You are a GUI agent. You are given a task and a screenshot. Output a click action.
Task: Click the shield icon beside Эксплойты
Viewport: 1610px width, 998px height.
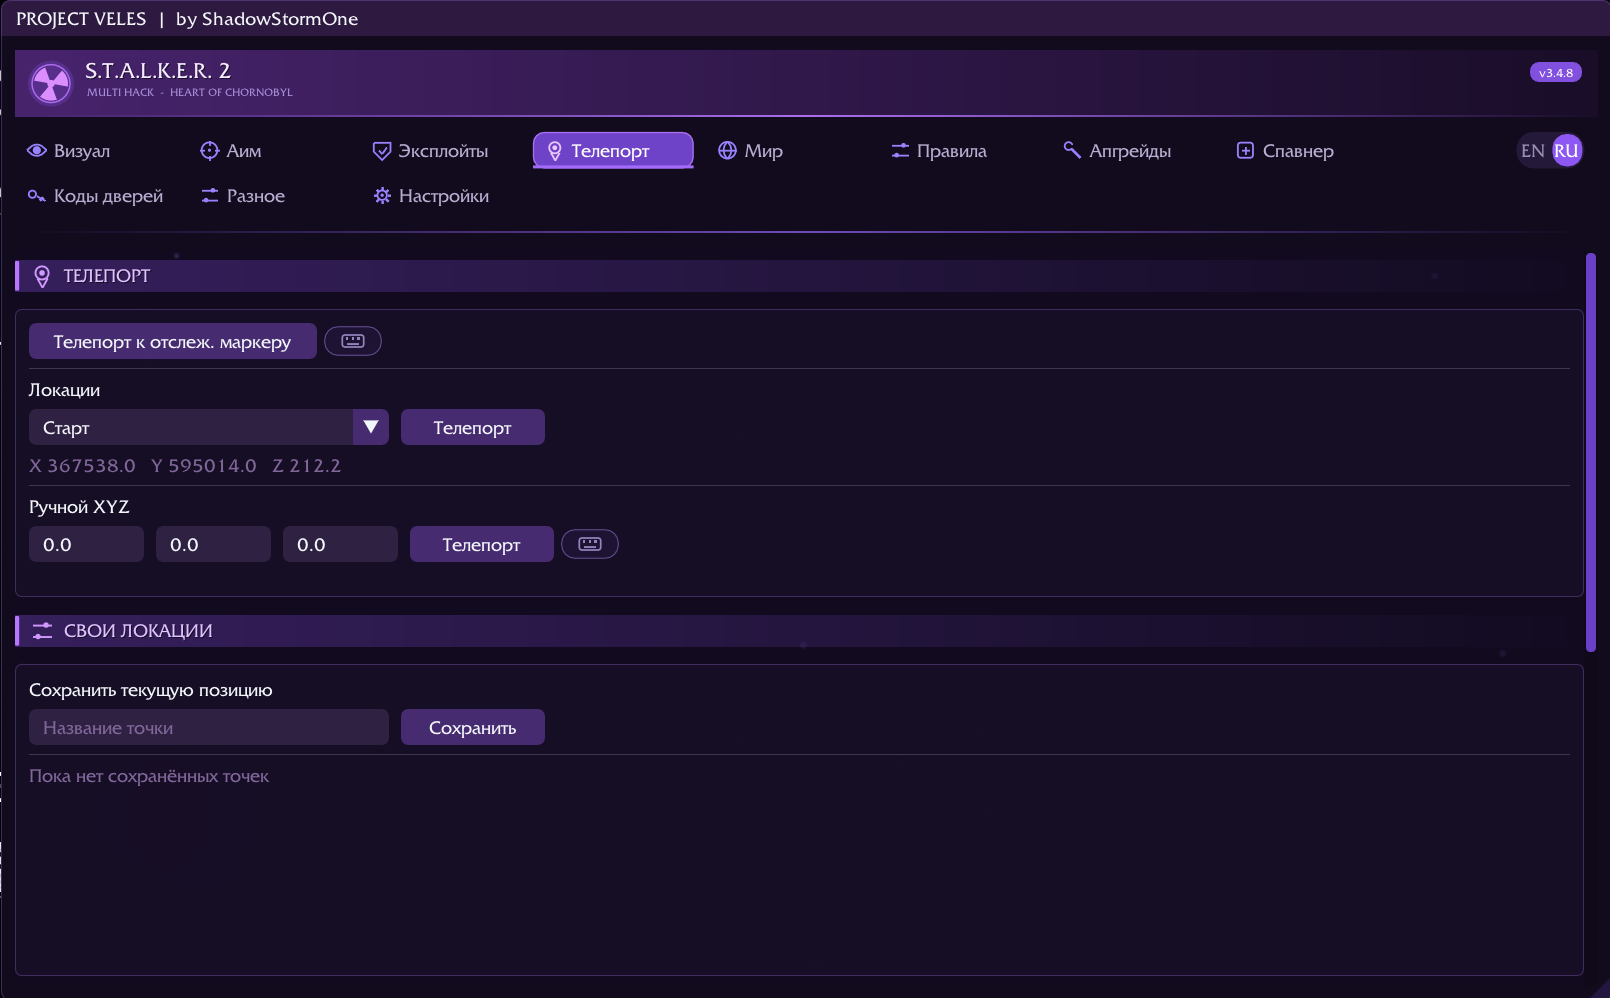382,151
